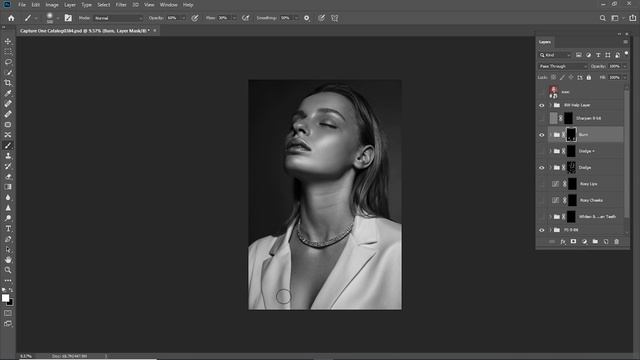Select the Lasso tool
Viewport: 640px width, 360px height.
pyautogui.click(x=8, y=62)
